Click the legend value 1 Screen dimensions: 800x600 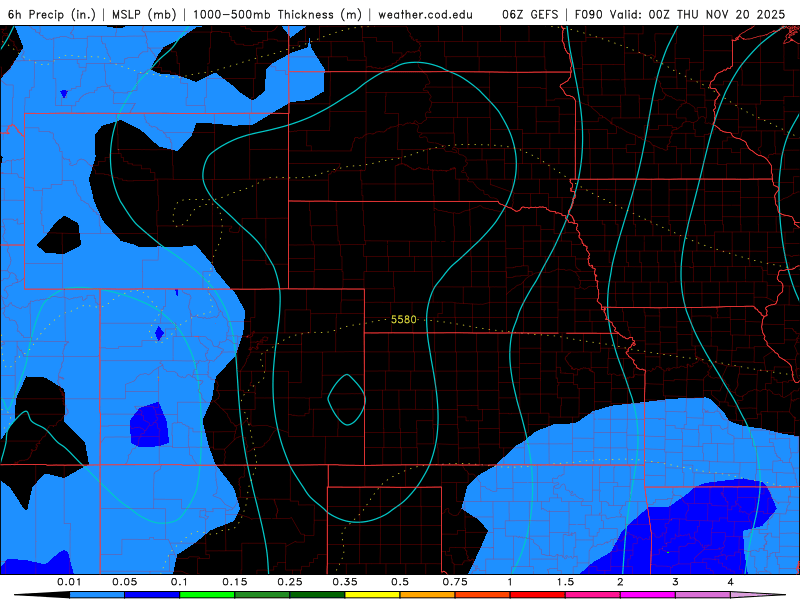pos(510,582)
